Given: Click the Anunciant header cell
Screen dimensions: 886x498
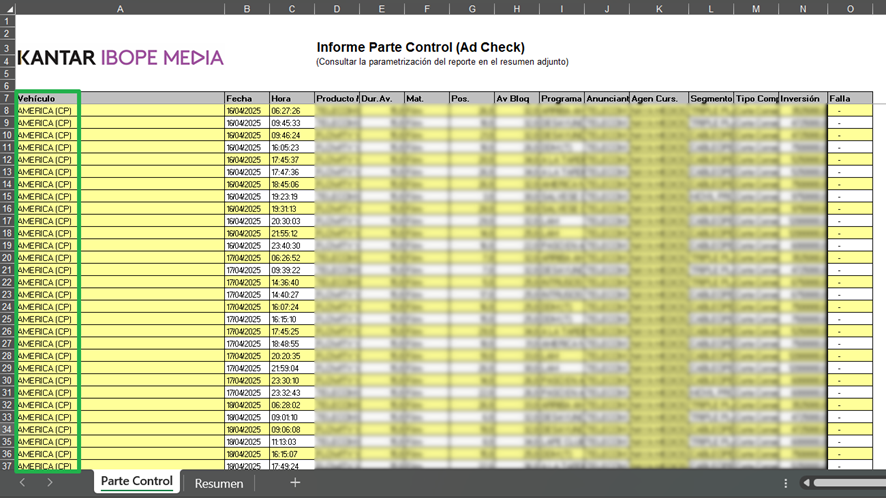Looking at the screenshot, I should (607, 98).
